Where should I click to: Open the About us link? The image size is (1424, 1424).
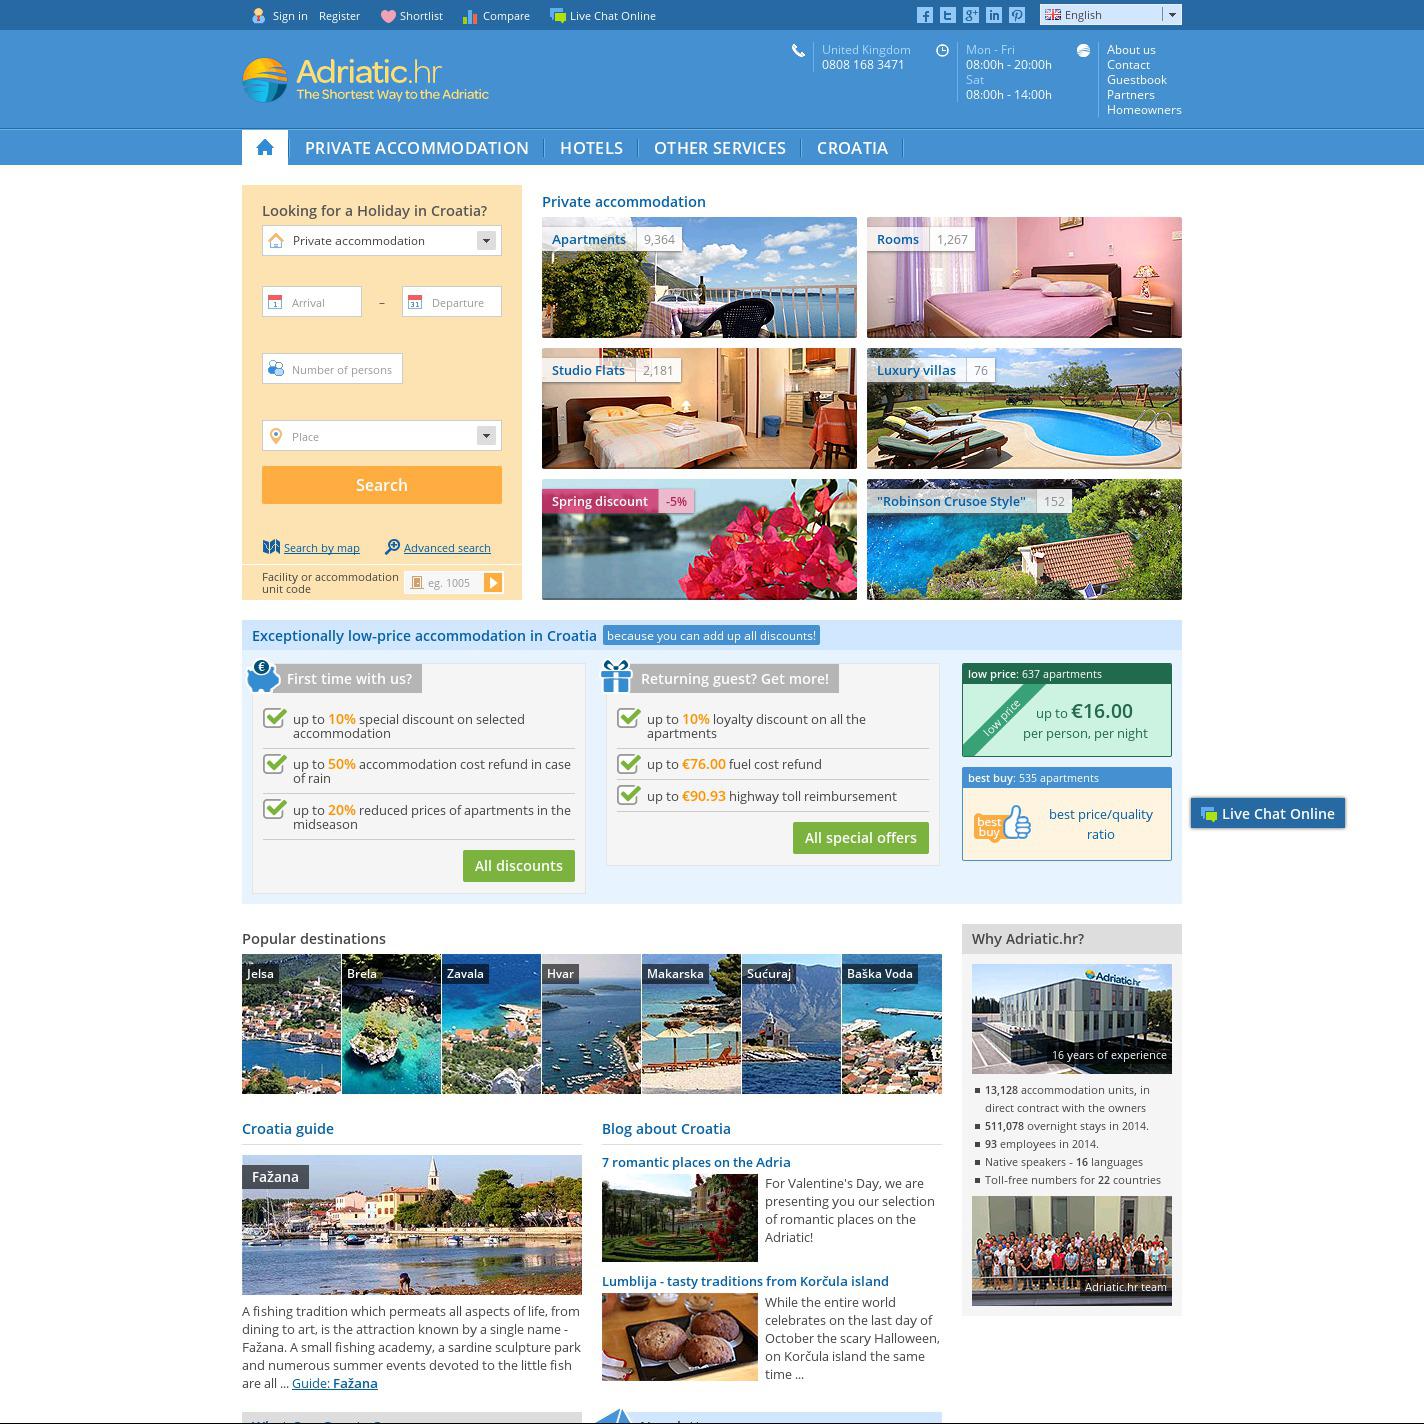[x=1131, y=50]
